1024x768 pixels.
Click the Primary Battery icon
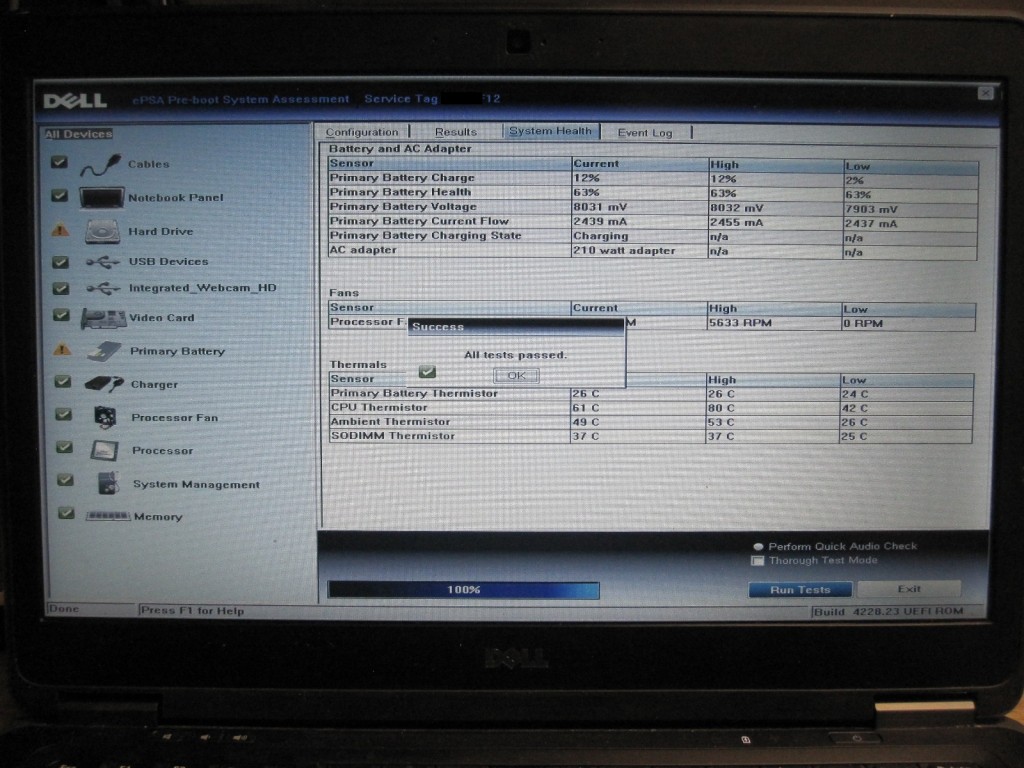(104, 351)
